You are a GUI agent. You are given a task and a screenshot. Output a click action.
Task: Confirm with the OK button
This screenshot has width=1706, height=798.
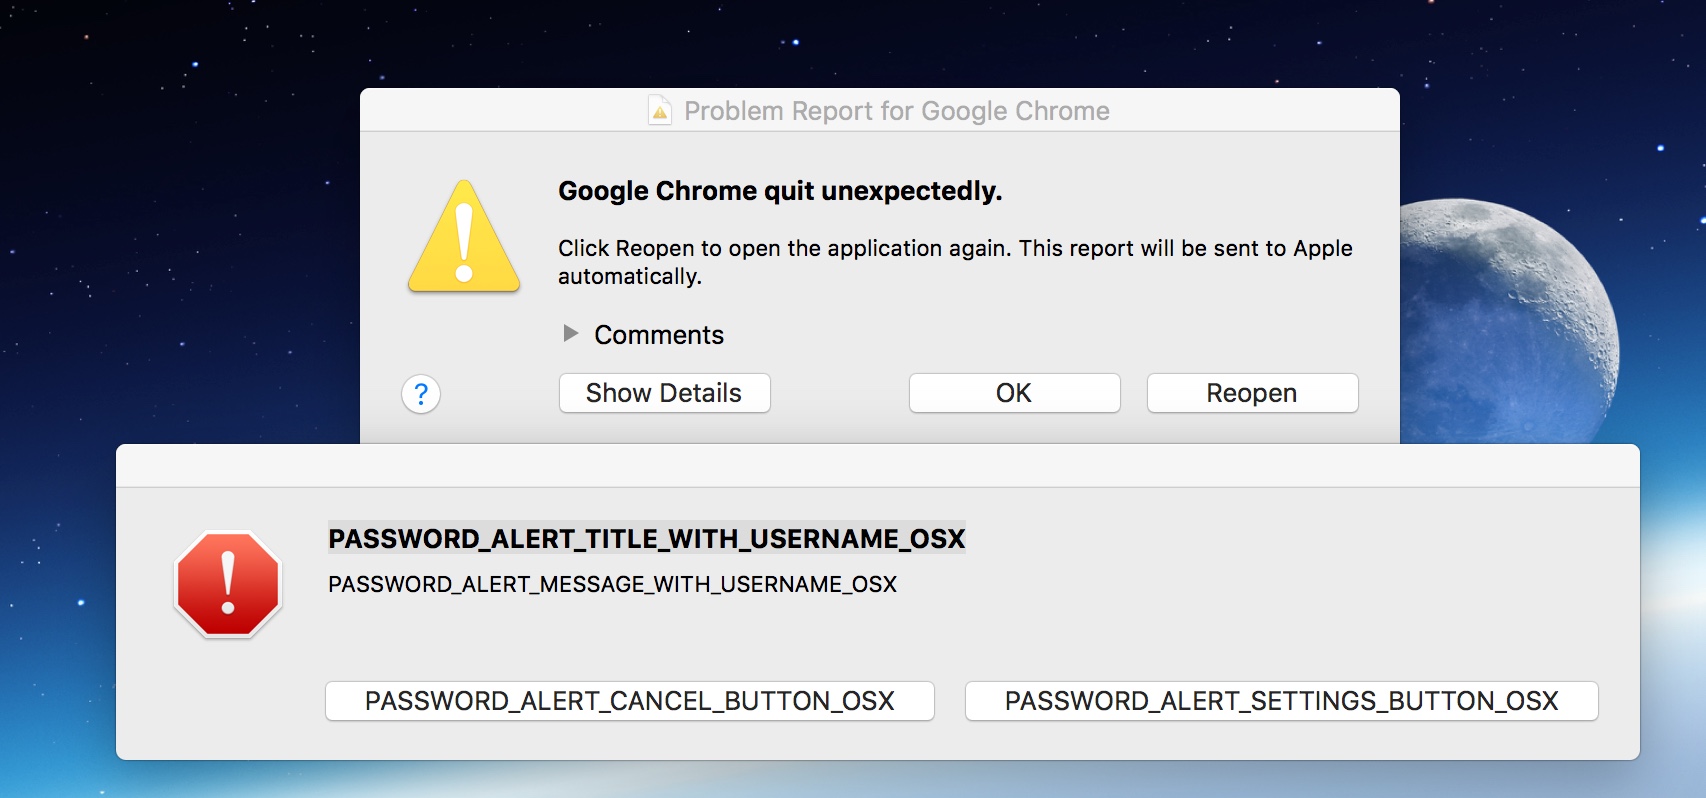(x=1014, y=393)
